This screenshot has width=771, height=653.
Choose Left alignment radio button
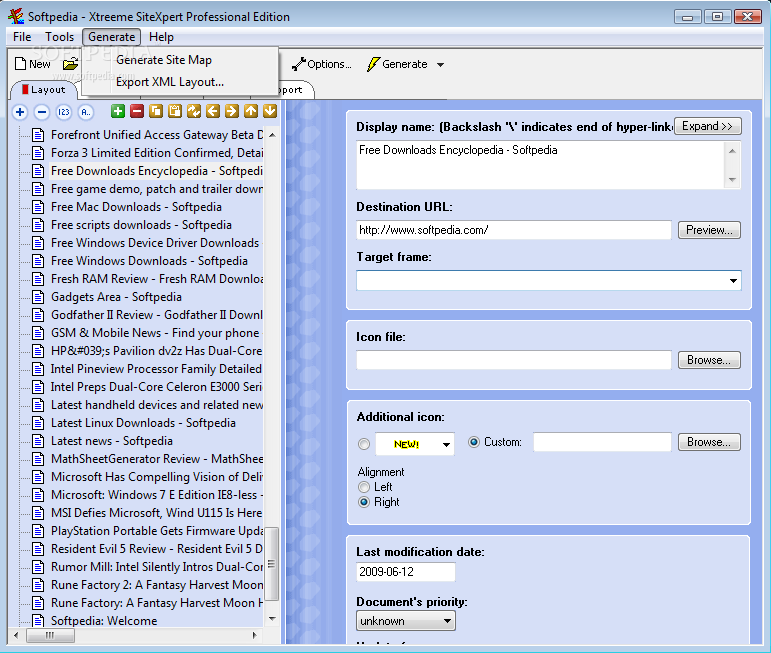[364, 487]
